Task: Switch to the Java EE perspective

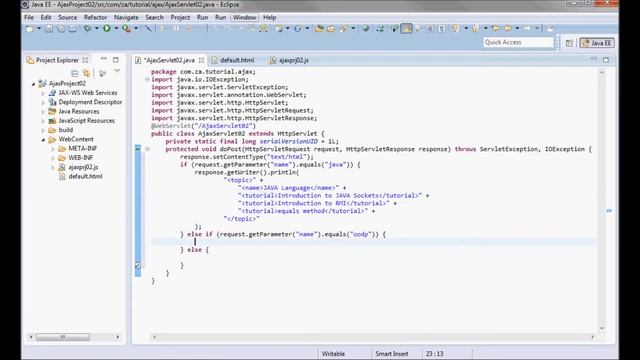Action: coord(597,43)
